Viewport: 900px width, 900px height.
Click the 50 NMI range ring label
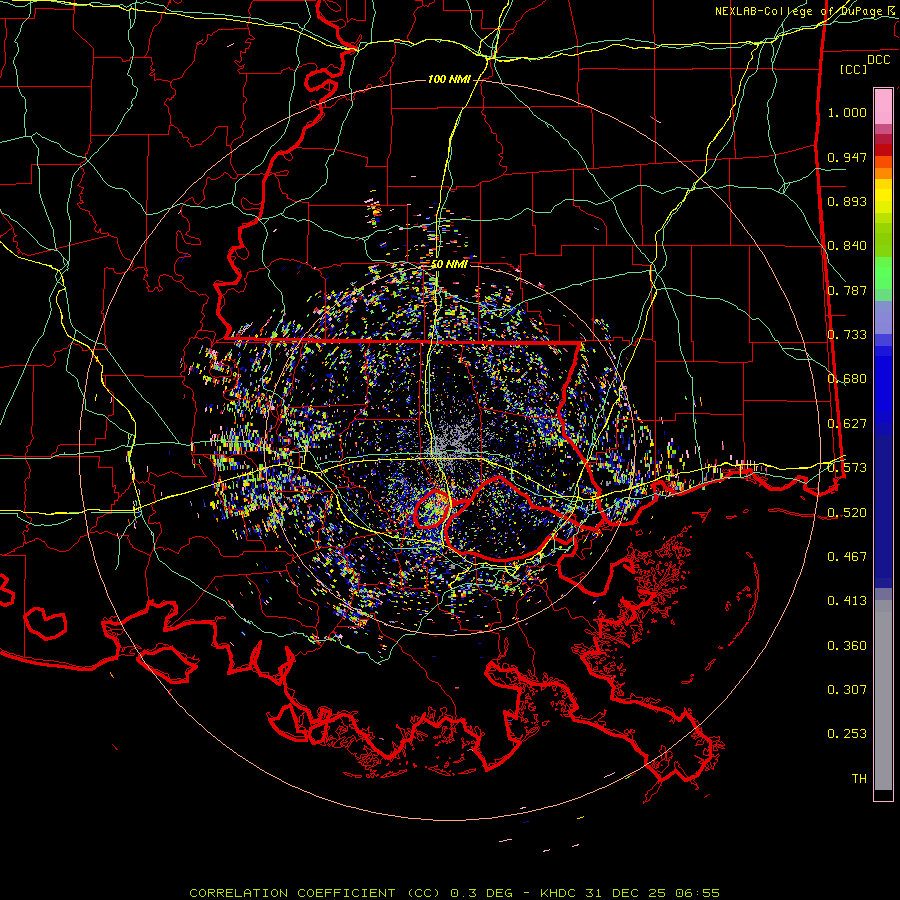449,264
